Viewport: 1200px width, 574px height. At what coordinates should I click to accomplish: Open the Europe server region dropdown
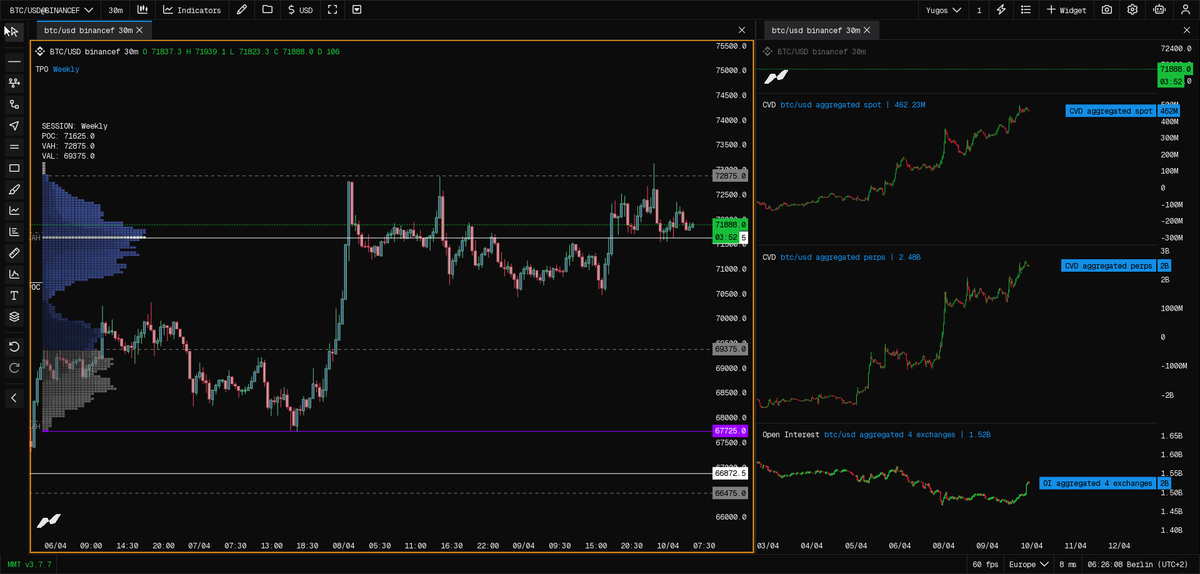[x=1028, y=565]
